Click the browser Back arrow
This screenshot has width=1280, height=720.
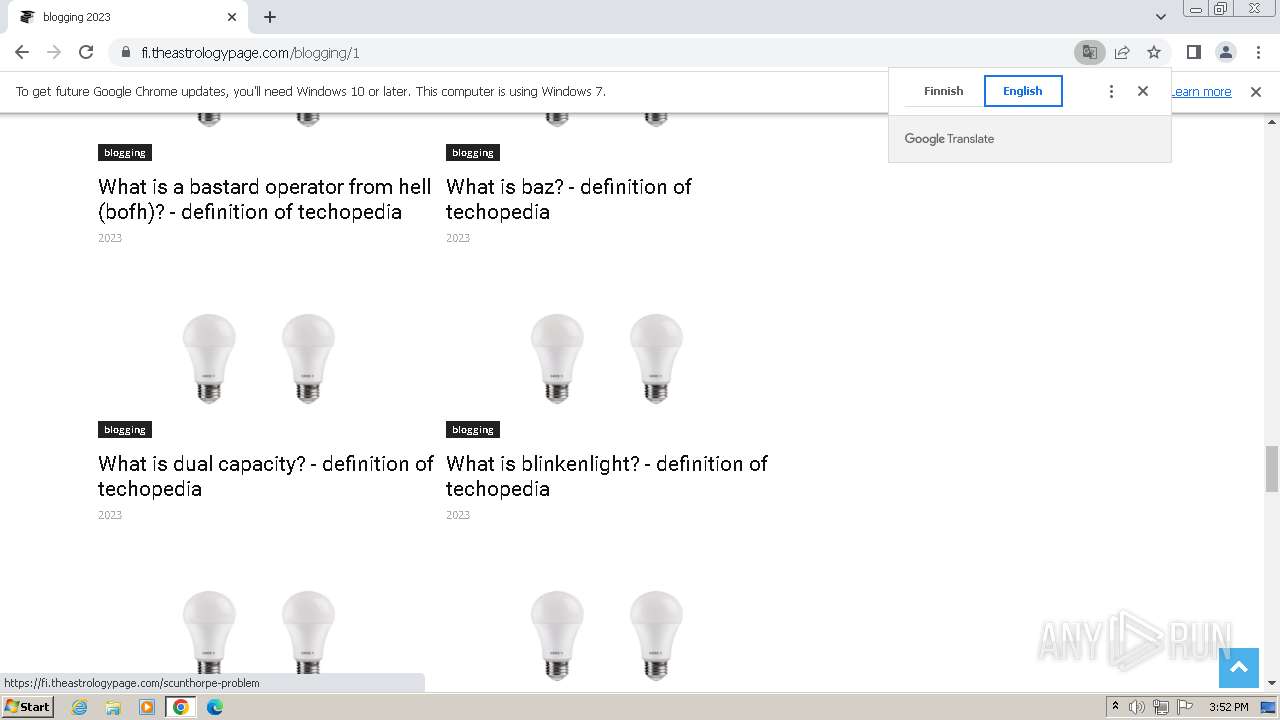pos(22,52)
